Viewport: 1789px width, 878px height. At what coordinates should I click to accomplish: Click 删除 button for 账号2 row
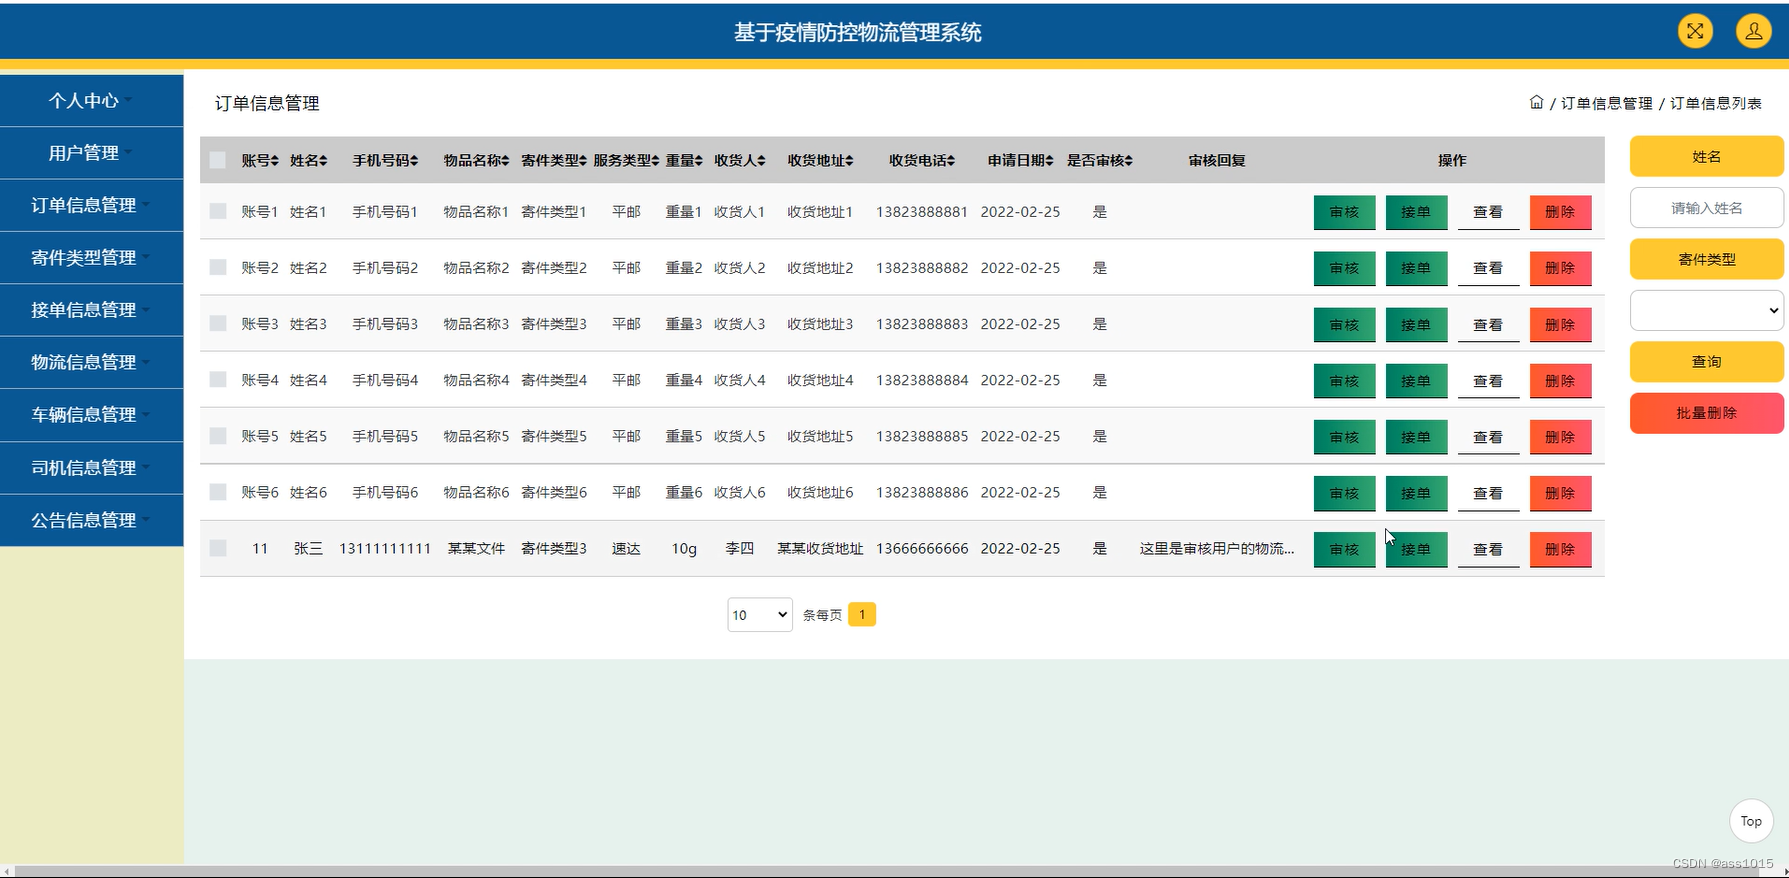click(1560, 268)
